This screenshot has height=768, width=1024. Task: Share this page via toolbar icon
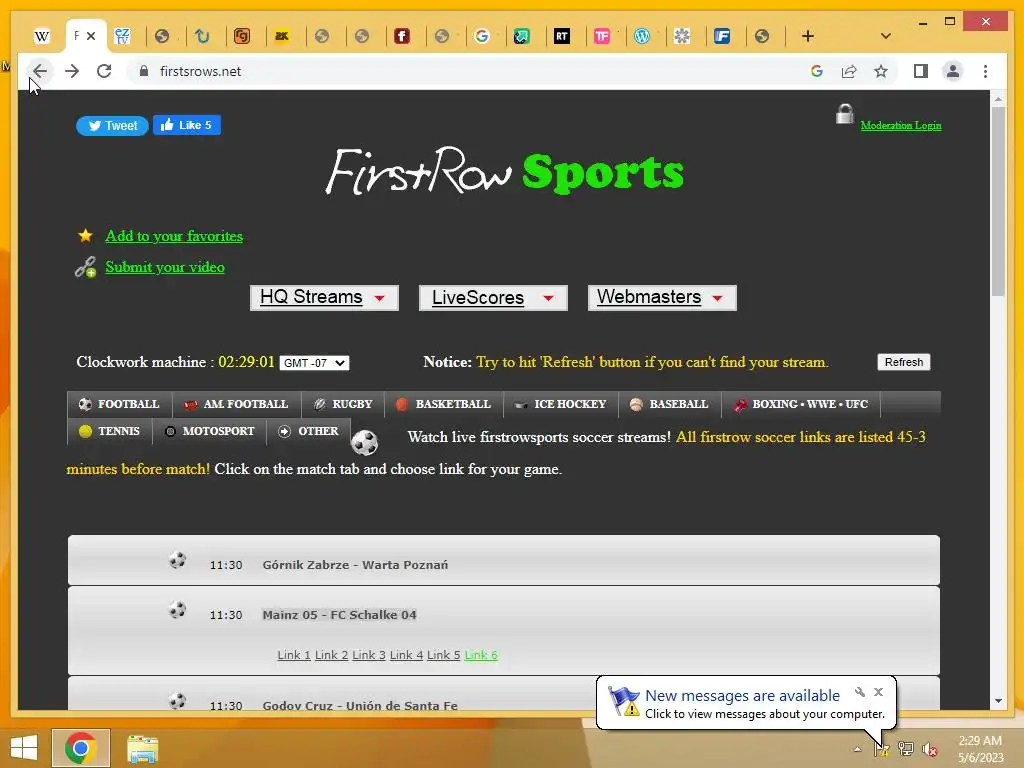[x=849, y=71]
